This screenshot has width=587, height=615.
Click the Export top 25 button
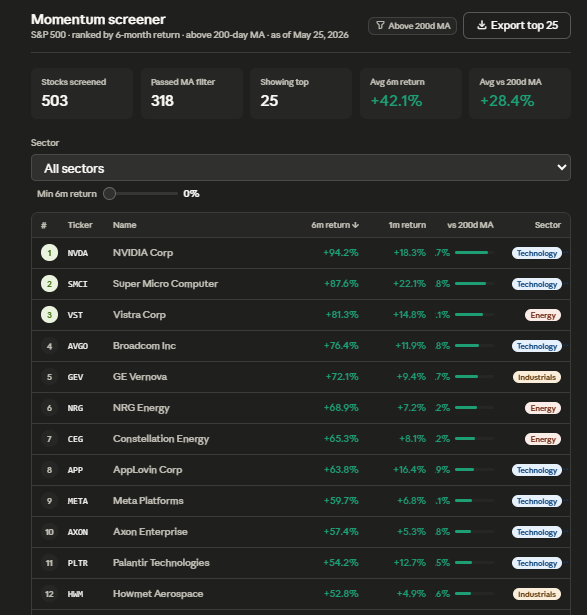click(x=516, y=25)
